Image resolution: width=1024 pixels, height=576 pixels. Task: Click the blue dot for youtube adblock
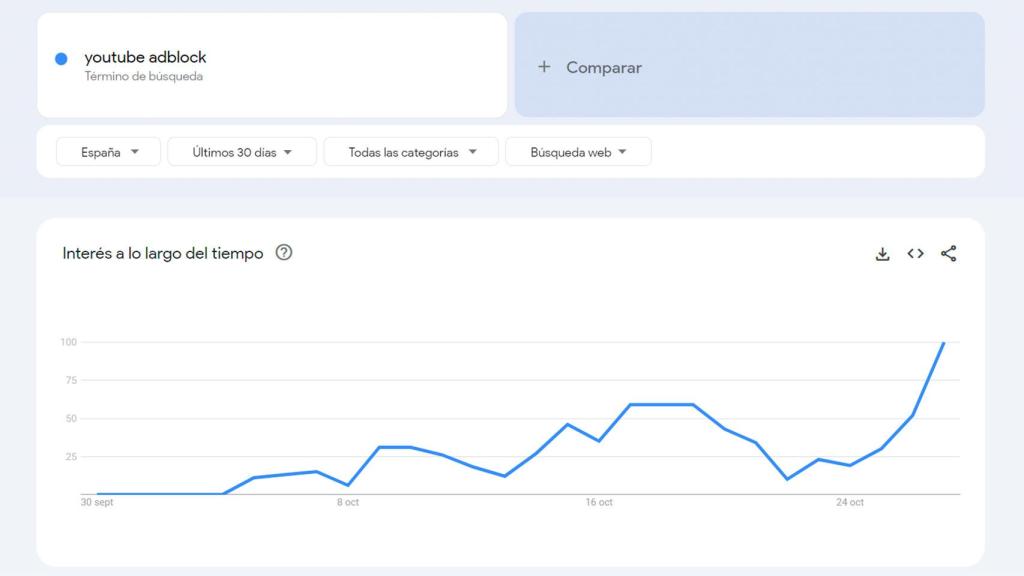pos(61,59)
